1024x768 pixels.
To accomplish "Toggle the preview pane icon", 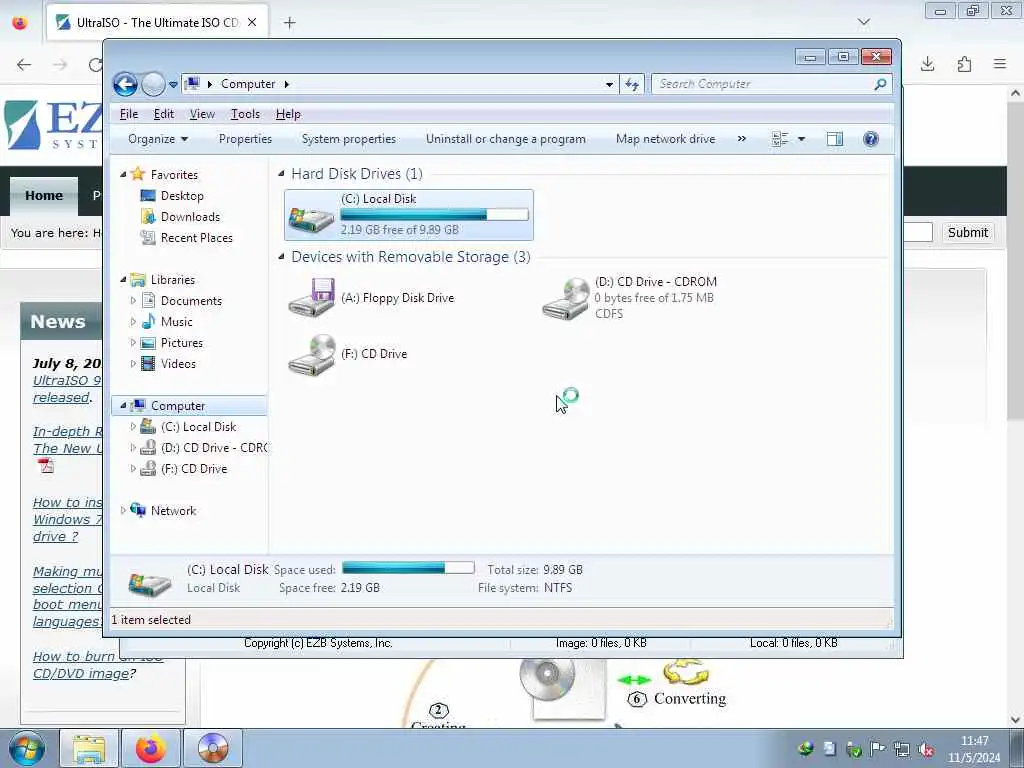I will tap(835, 139).
